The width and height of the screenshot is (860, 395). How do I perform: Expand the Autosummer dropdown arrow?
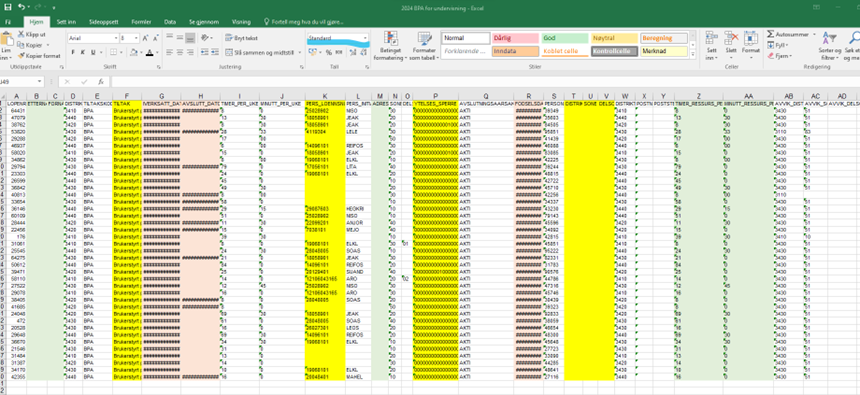pyautogui.click(x=813, y=34)
